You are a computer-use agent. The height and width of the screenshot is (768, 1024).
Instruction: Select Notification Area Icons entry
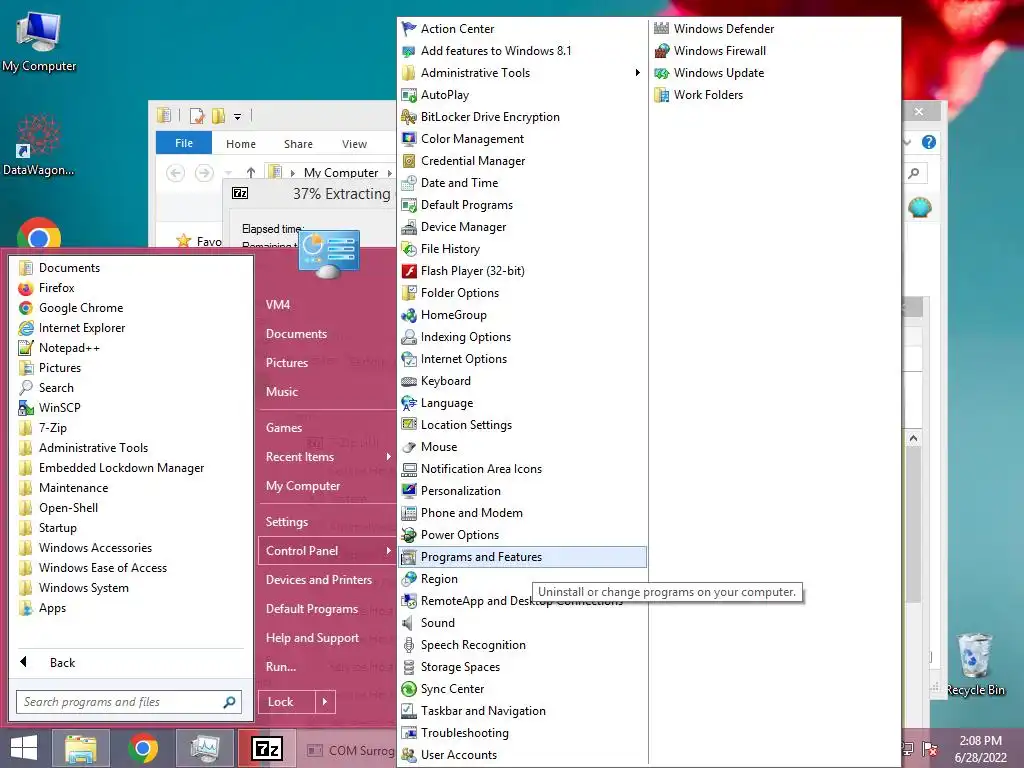[522, 469]
